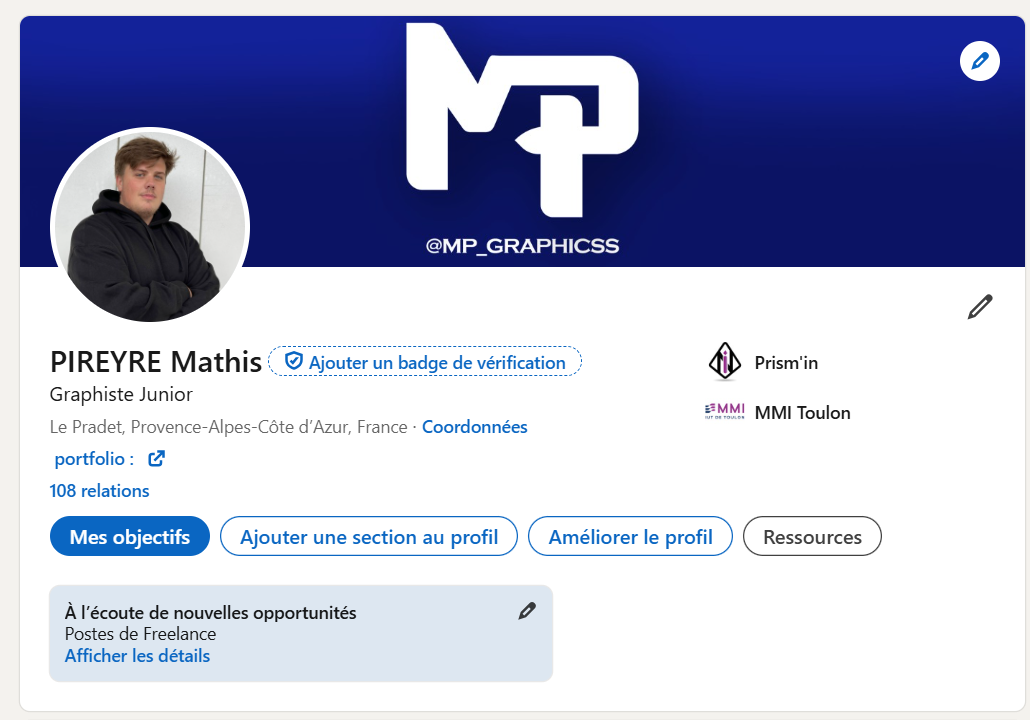Viewport: 1030px width, 720px height.
Task: Click the pencil icon on the banner image
Action: pos(979,61)
